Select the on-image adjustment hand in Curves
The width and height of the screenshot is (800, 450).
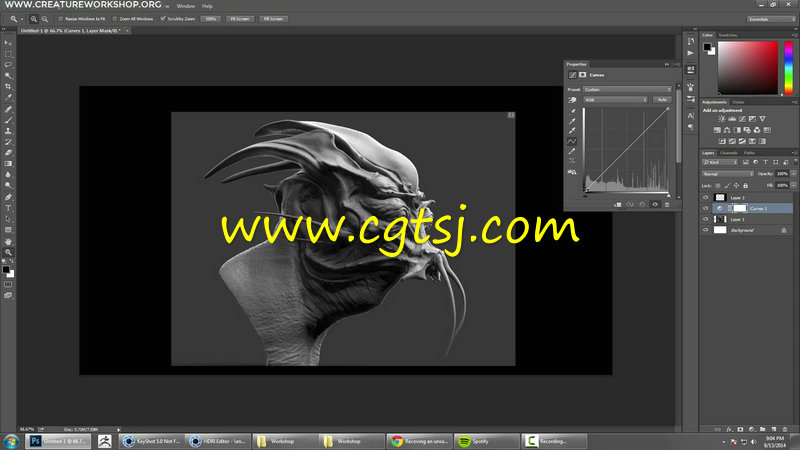tap(572, 100)
